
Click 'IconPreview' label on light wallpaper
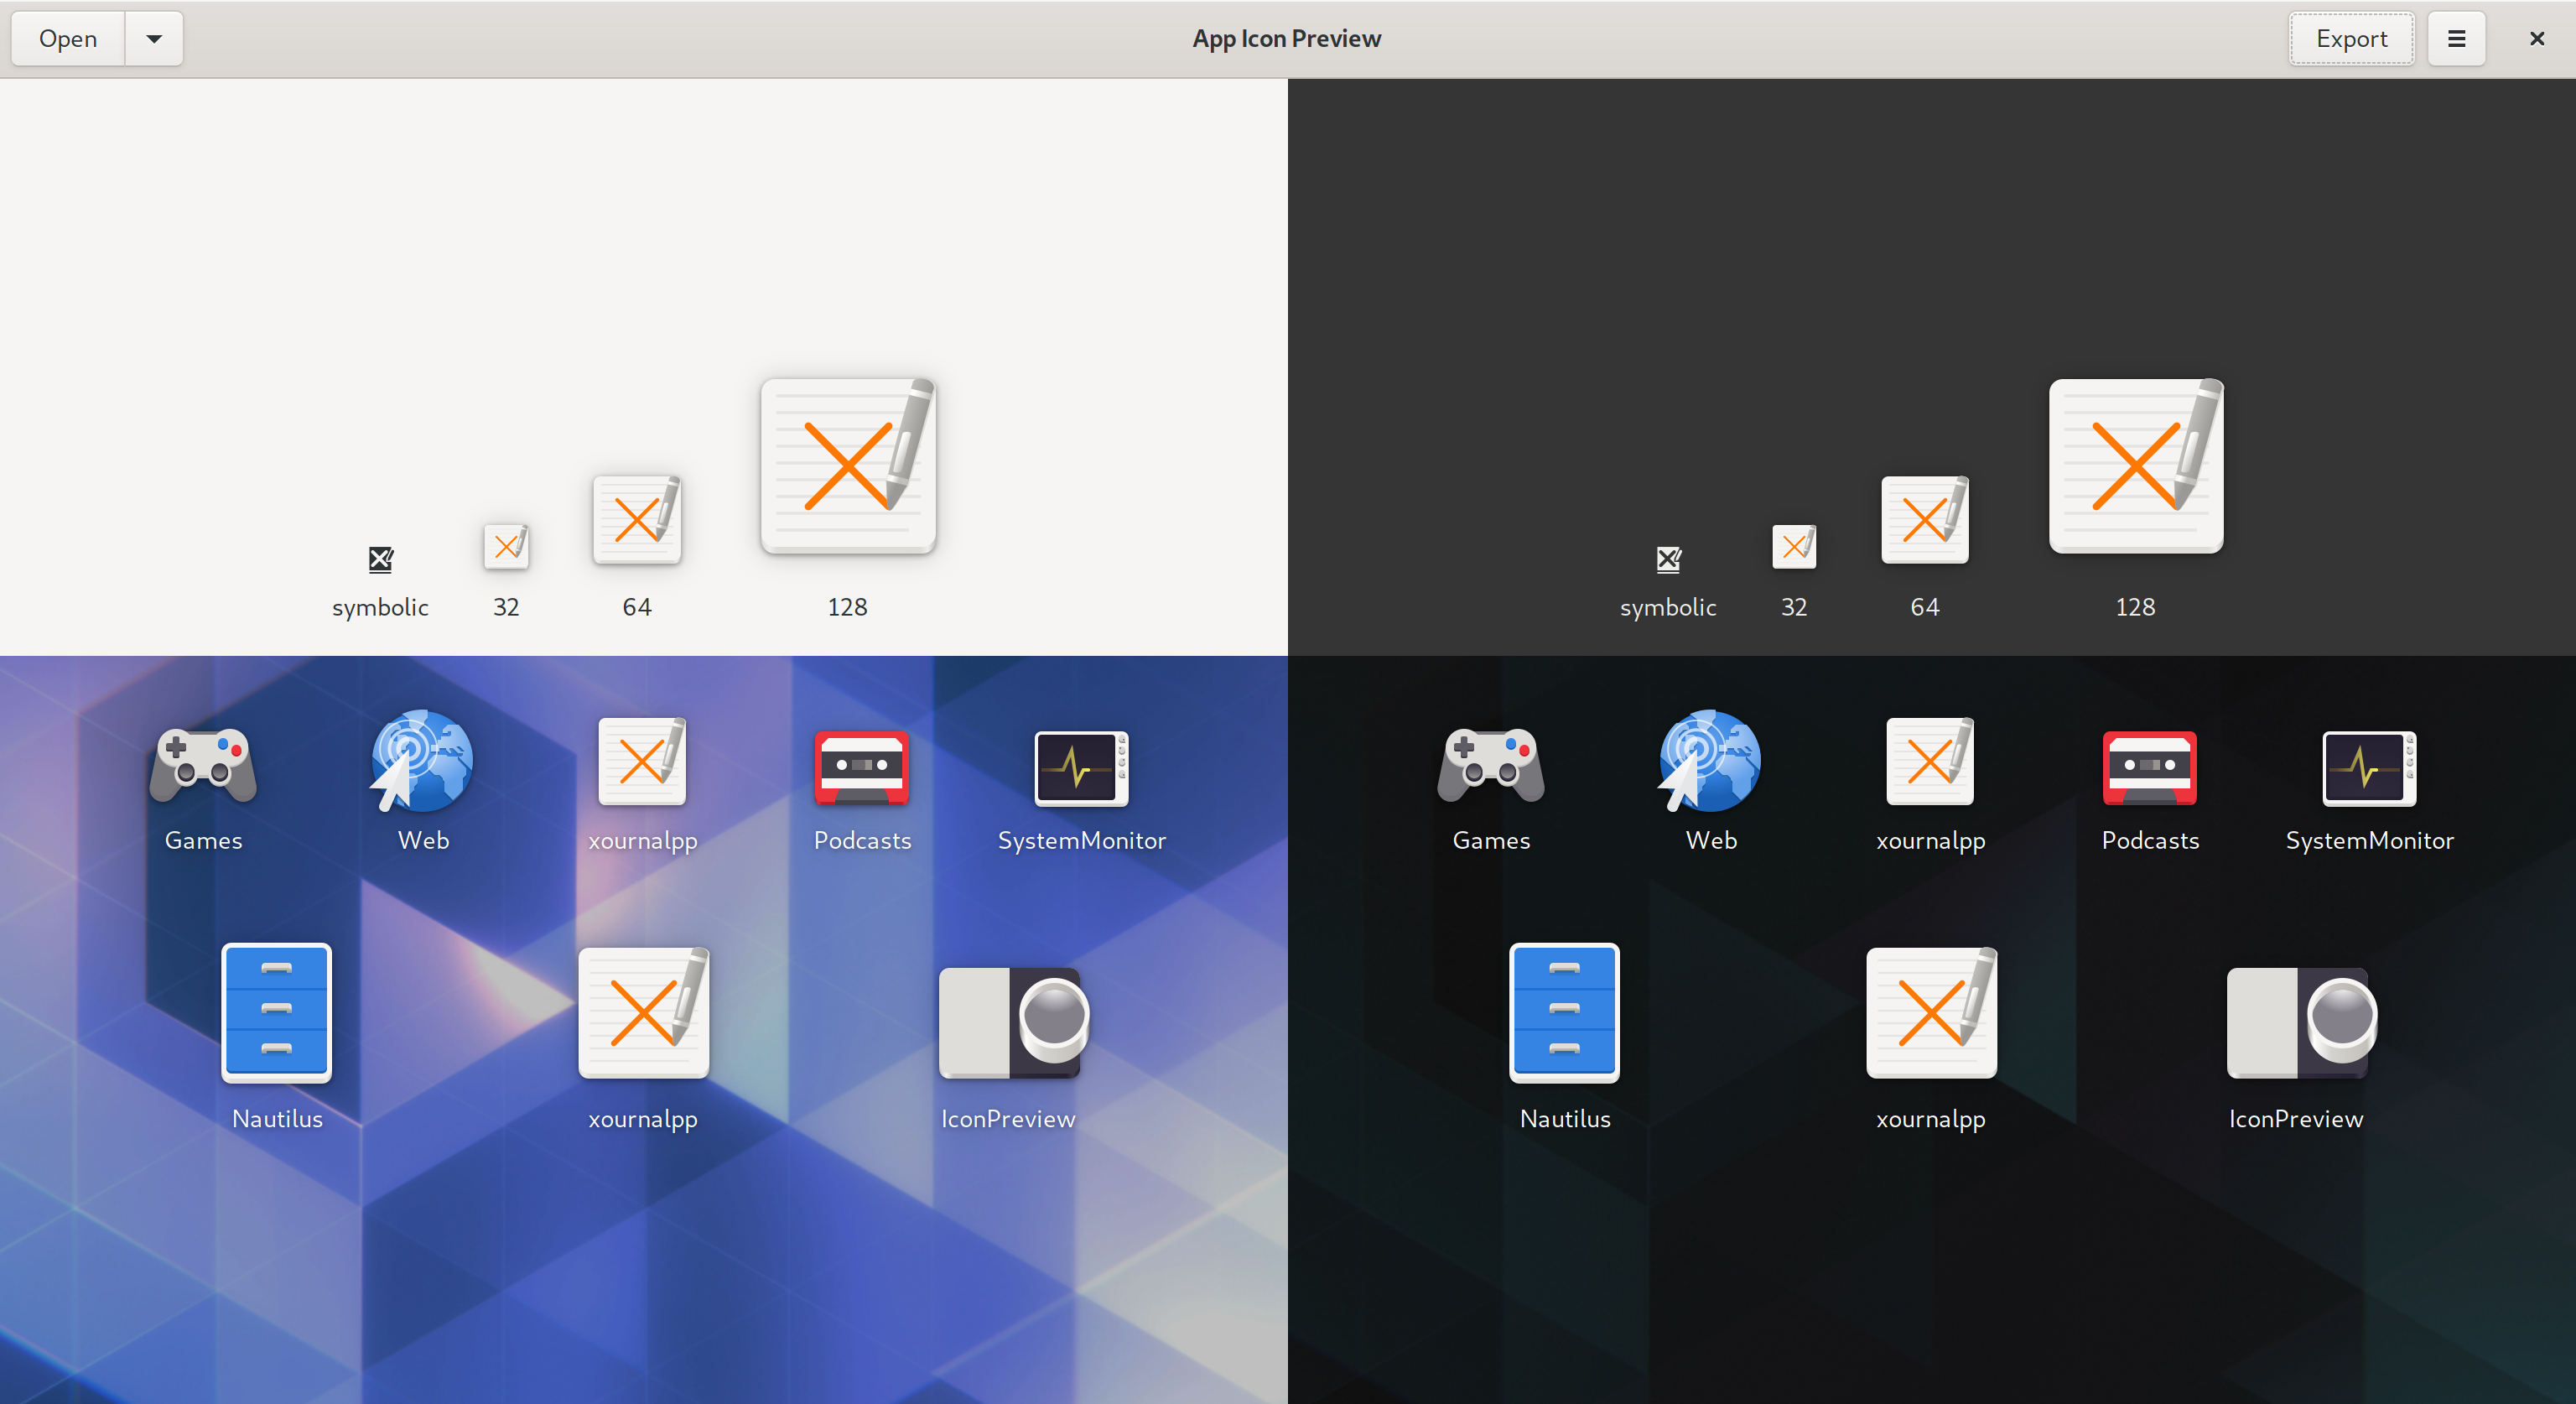(x=1008, y=1119)
